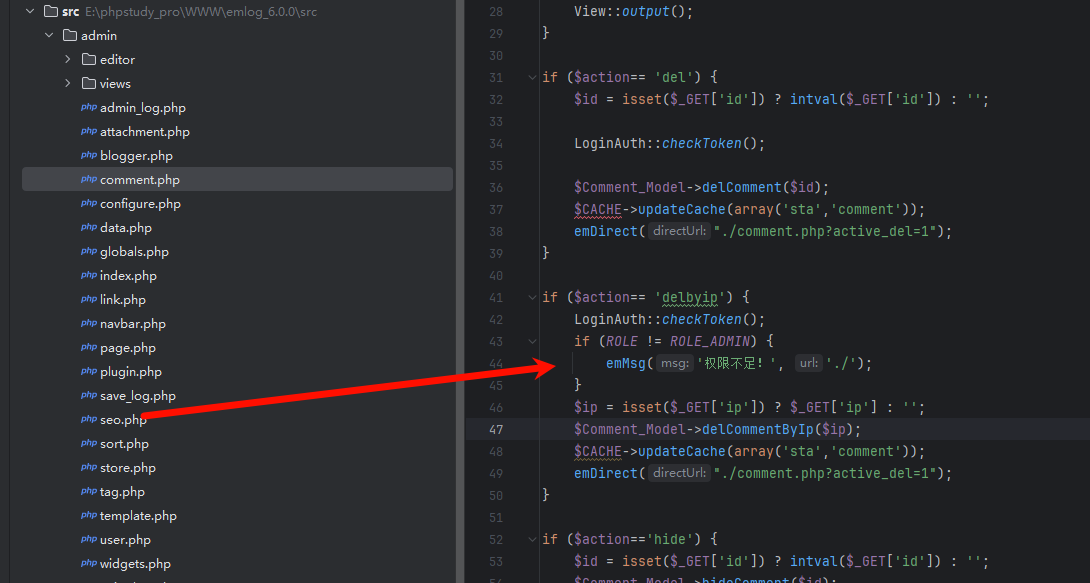
Task: Select comment.php in the project tree
Action: pyautogui.click(x=140, y=180)
